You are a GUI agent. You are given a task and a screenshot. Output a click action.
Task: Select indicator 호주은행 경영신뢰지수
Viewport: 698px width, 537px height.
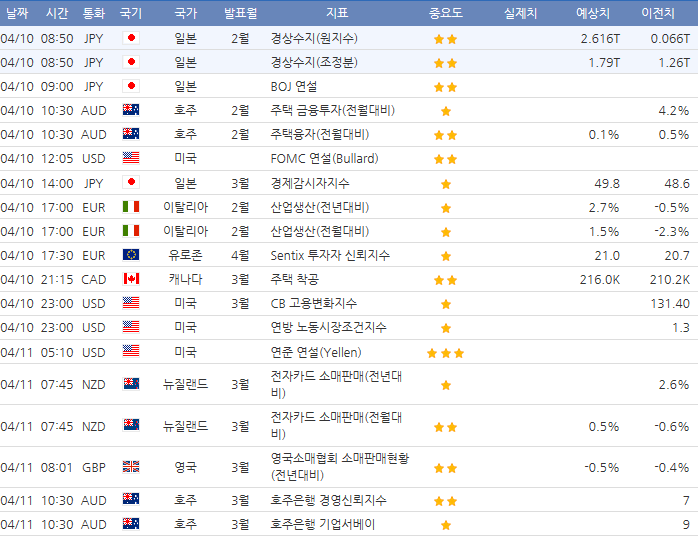[328, 500]
